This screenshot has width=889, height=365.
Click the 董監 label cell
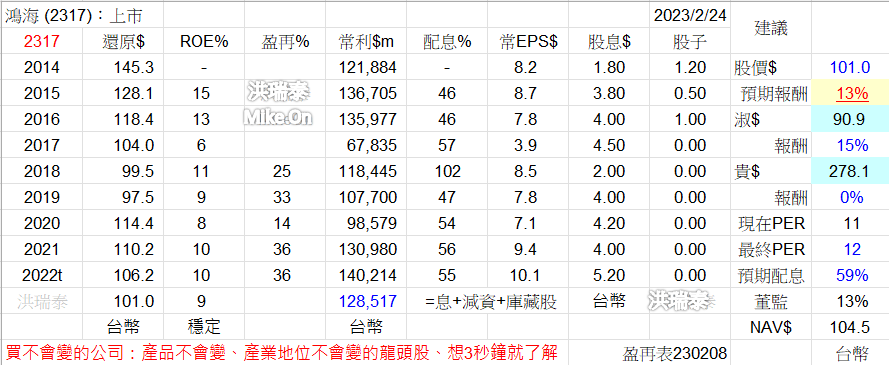[x=772, y=302]
